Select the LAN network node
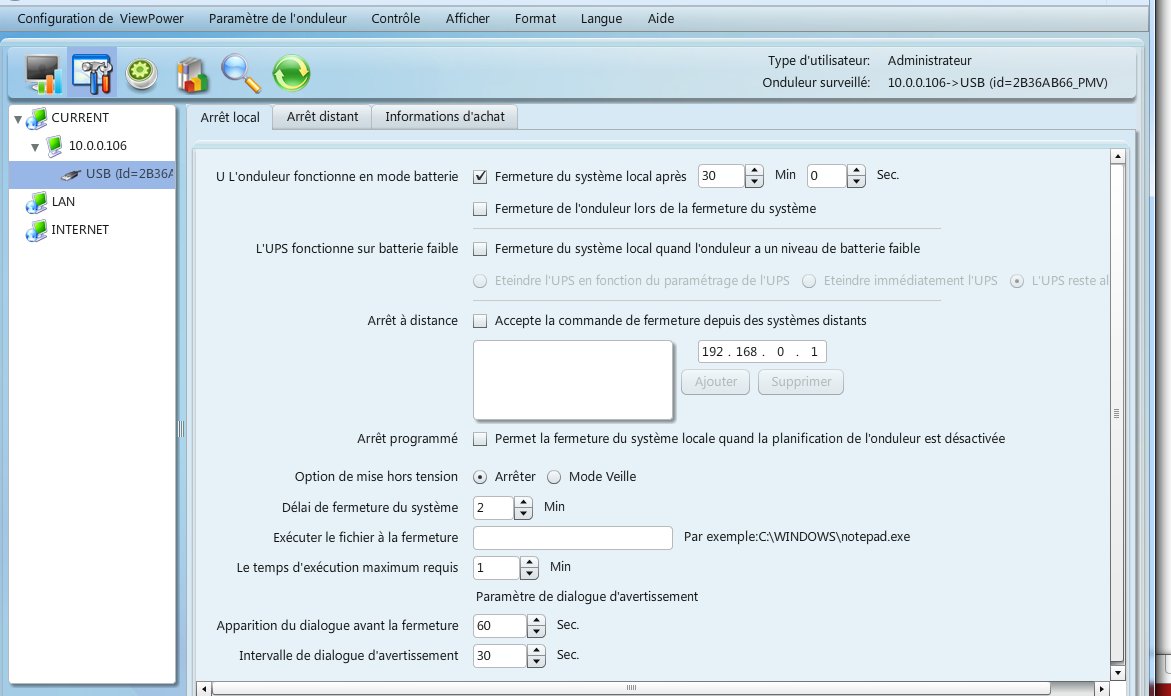The width and height of the screenshot is (1171, 696). click(63, 202)
